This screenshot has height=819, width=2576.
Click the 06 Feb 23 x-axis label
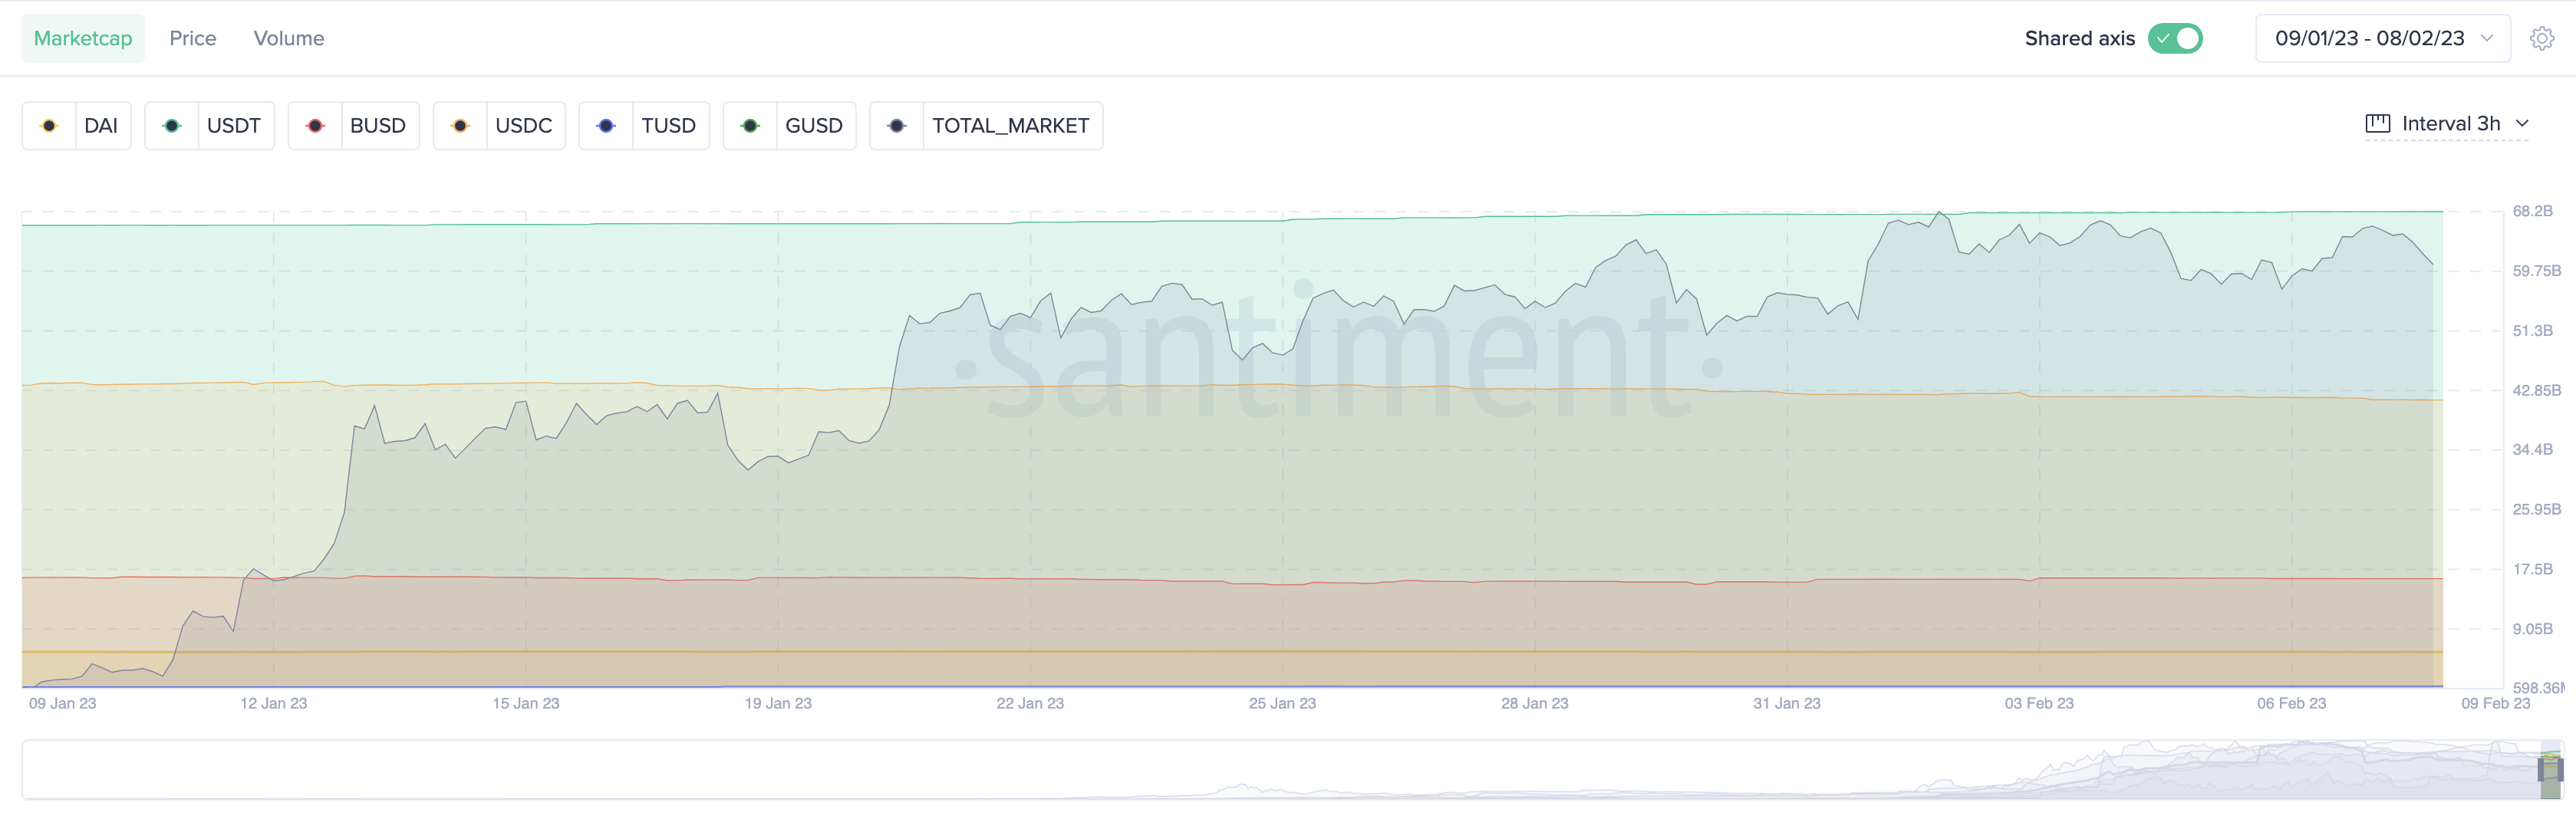(x=2291, y=703)
